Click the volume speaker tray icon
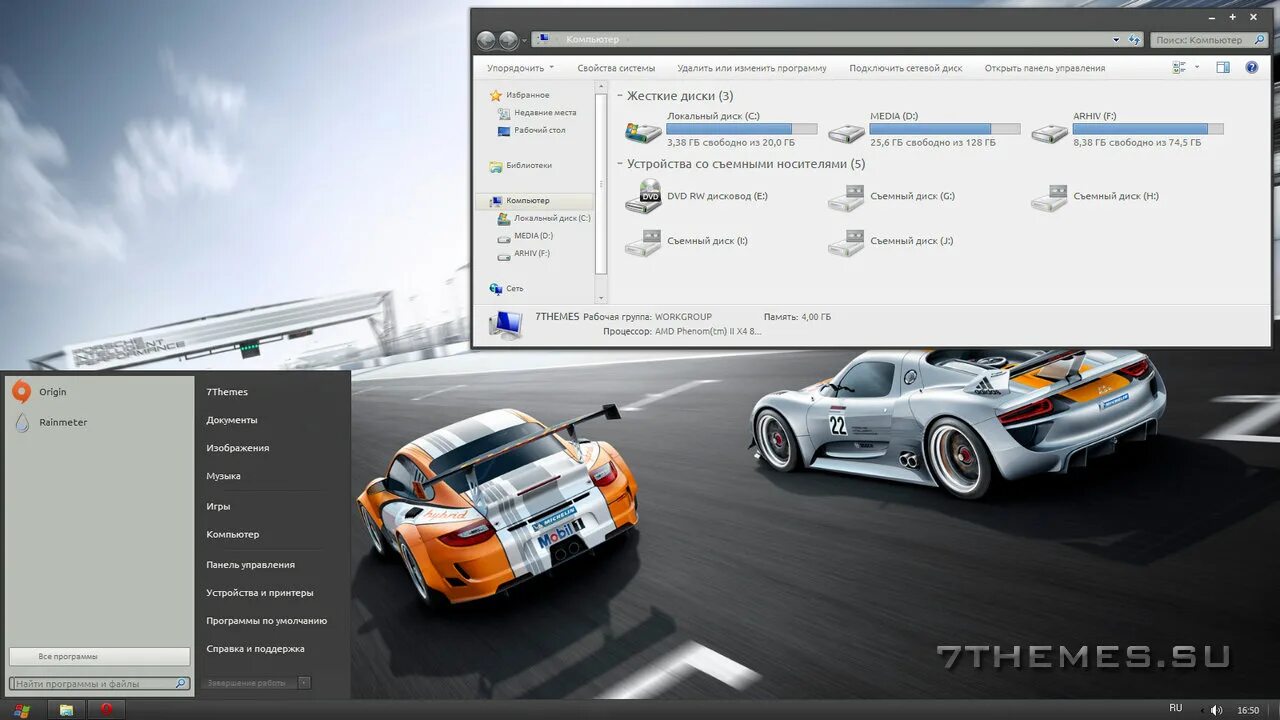 1216,710
